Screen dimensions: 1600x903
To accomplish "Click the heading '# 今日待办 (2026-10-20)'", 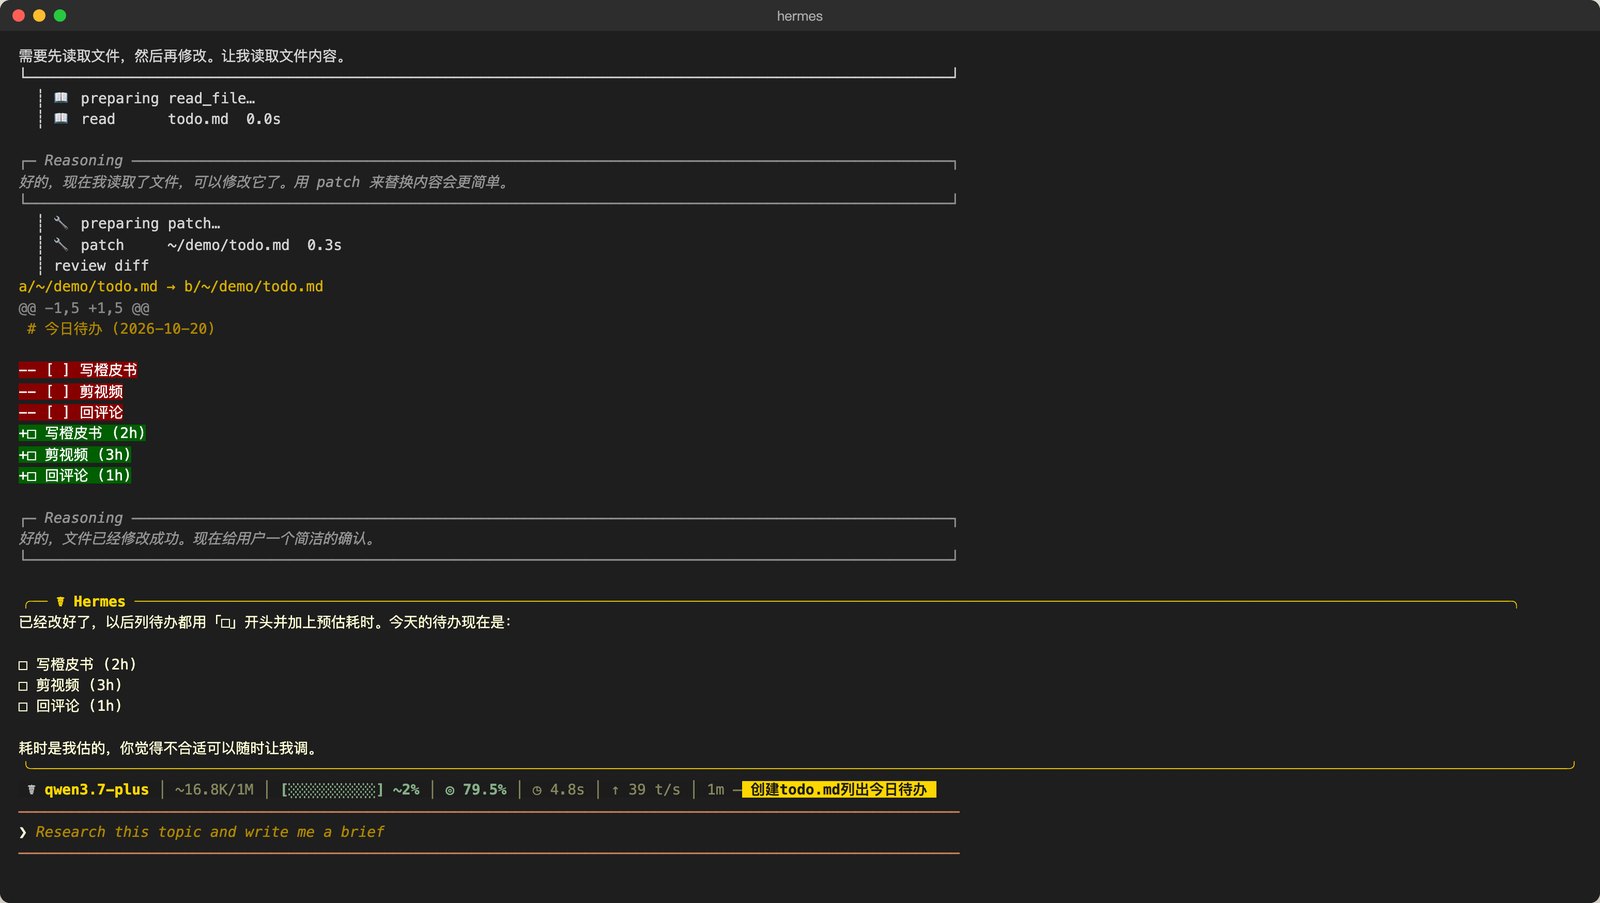I will click(x=120, y=328).
